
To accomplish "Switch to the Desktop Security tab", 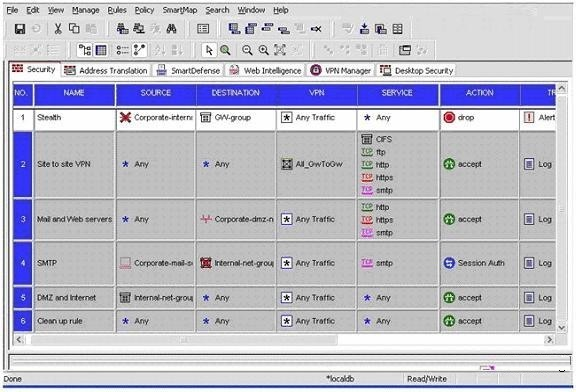I will [417, 71].
